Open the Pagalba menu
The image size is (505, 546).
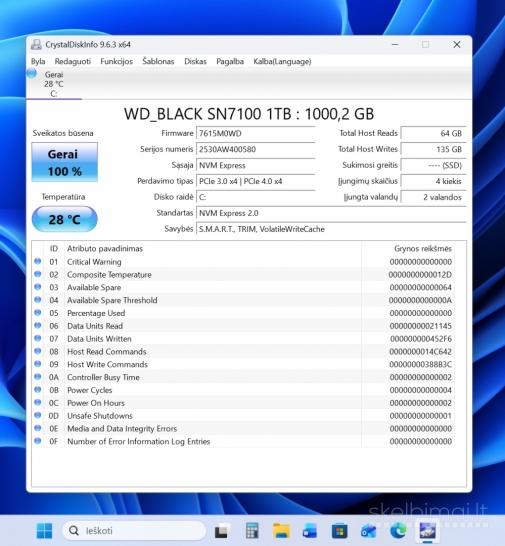coord(230,62)
